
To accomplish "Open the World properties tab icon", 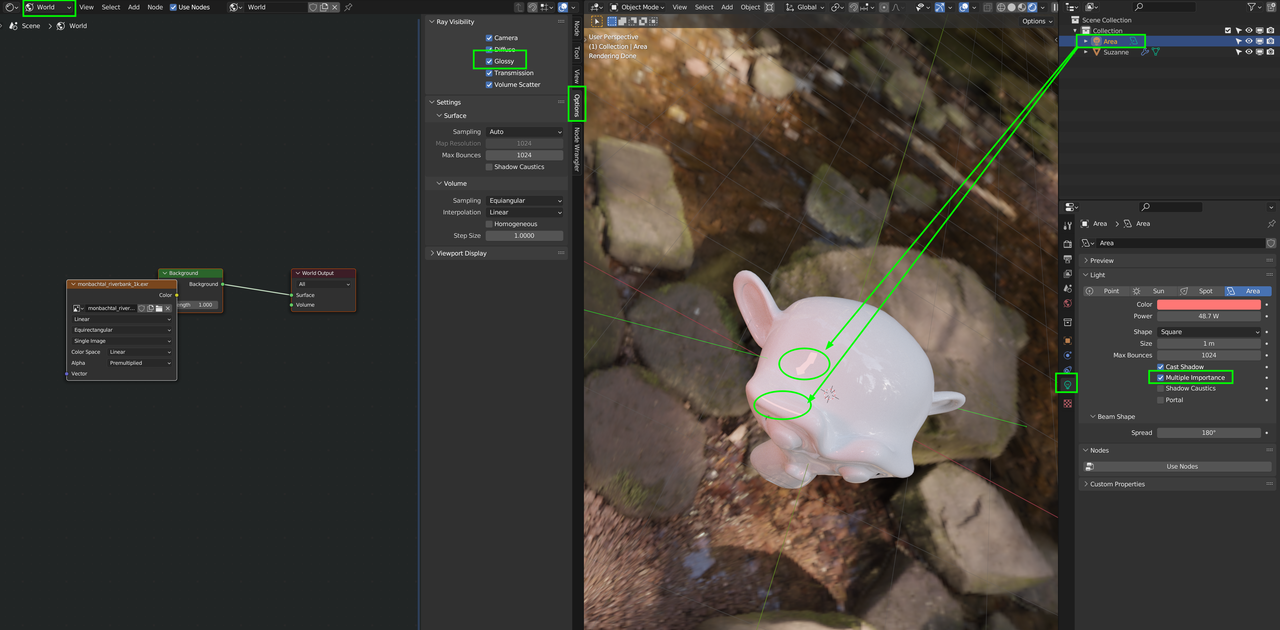I will tap(1067, 304).
